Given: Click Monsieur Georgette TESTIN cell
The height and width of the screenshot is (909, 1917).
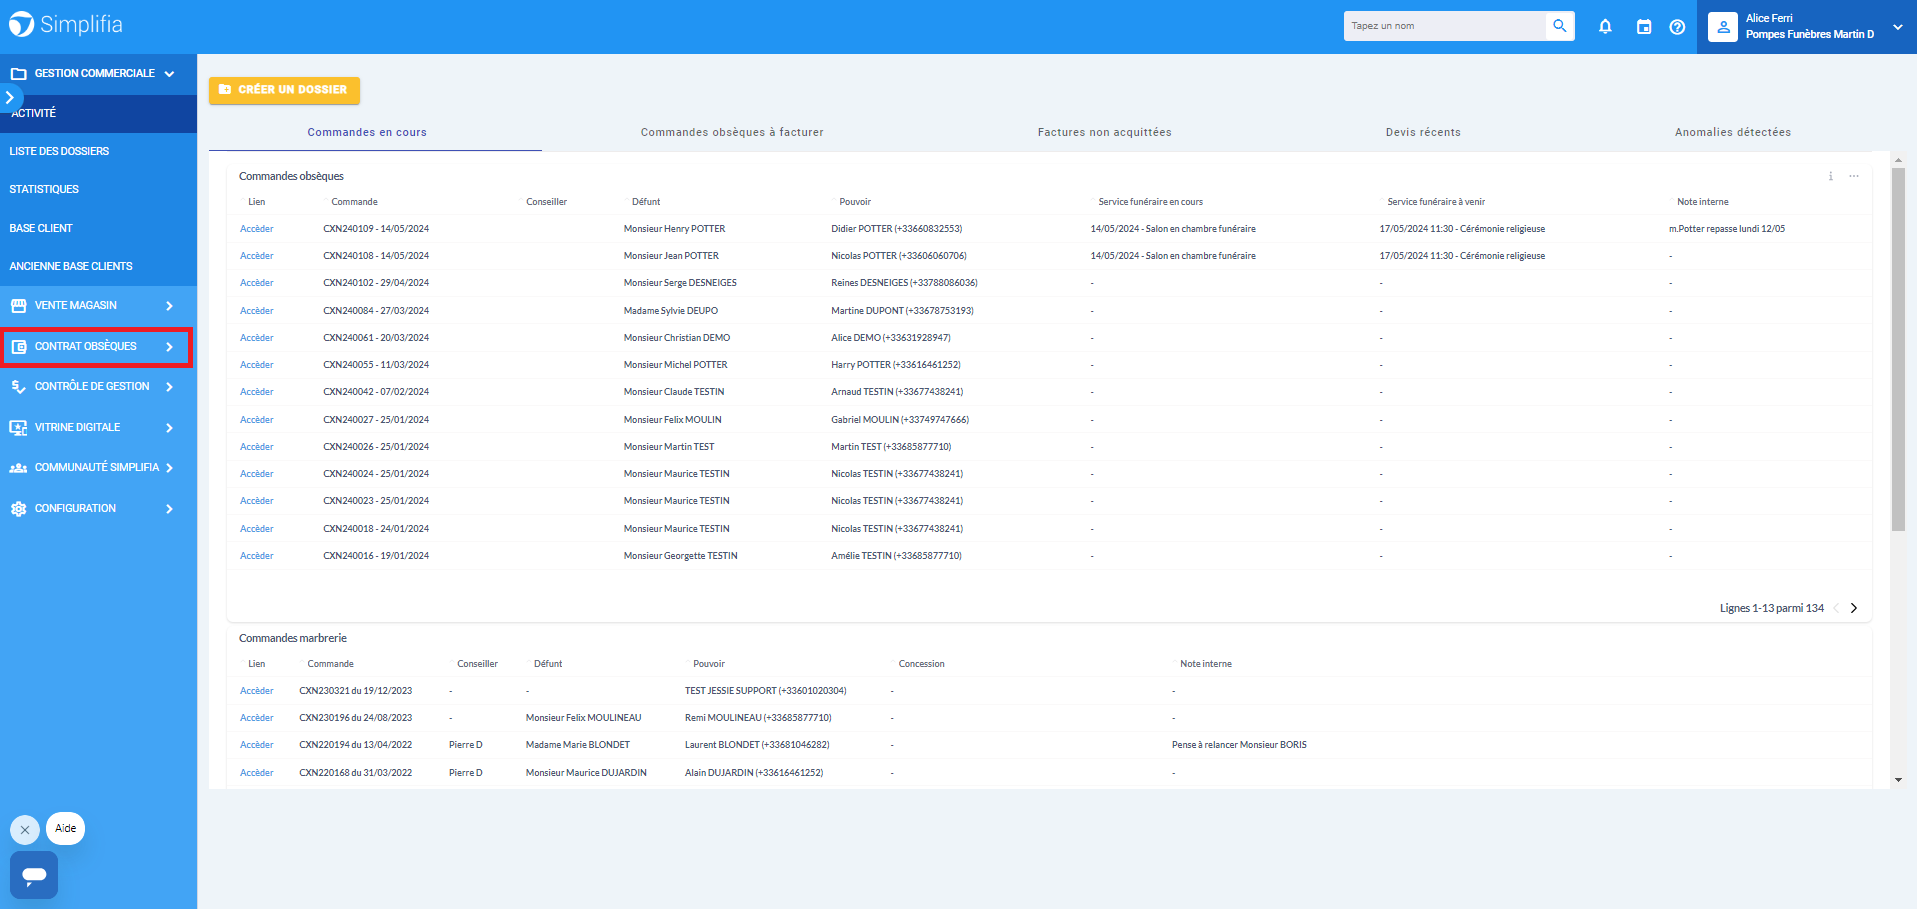Looking at the screenshot, I should point(681,556).
